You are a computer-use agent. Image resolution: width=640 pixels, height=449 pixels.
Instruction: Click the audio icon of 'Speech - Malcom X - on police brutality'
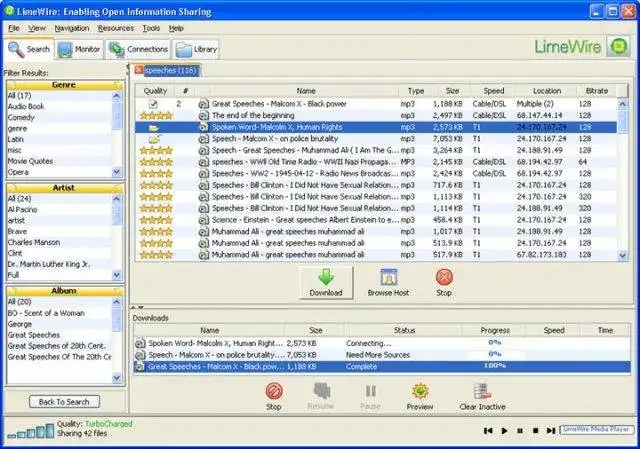click(203, 139)
